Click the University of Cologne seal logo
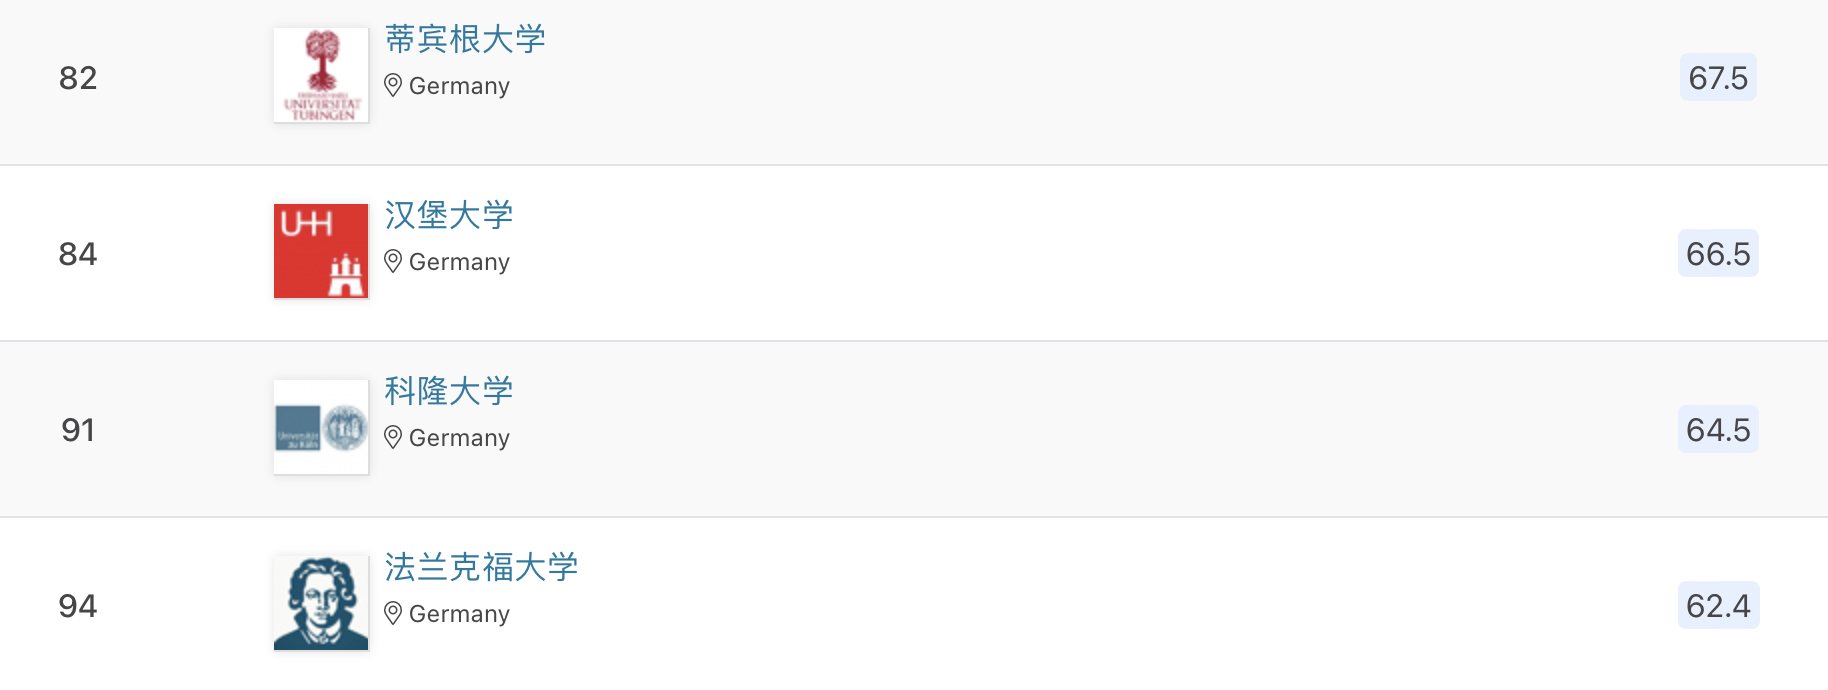The height and width of the screenshot is (690, 1828). [x=321, y=427]
